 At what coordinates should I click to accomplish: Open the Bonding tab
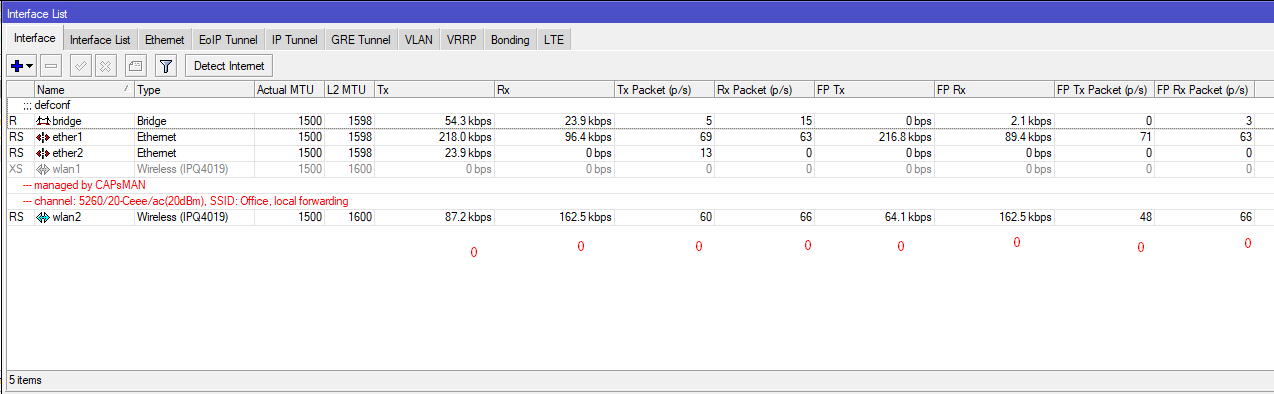(510, 39)
